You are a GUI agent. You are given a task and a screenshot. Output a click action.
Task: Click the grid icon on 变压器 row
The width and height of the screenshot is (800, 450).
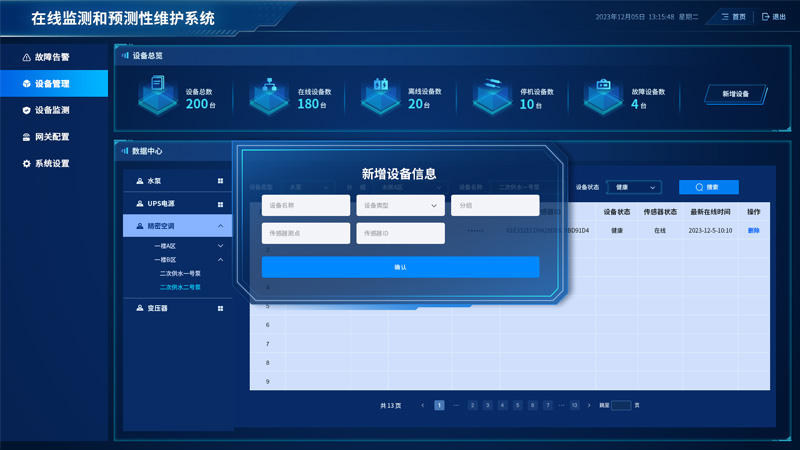pyautogui.click(x=220, y=309)
